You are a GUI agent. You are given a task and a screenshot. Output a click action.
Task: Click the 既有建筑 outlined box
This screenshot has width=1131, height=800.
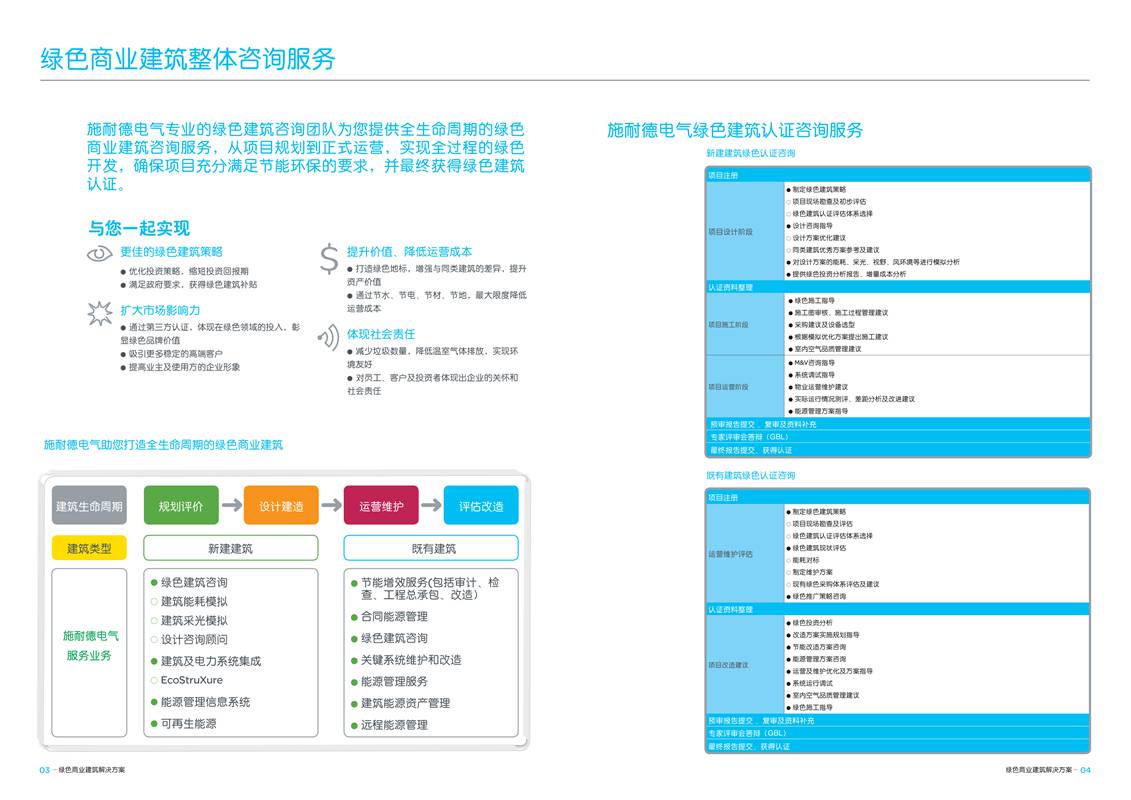(431, 548)
